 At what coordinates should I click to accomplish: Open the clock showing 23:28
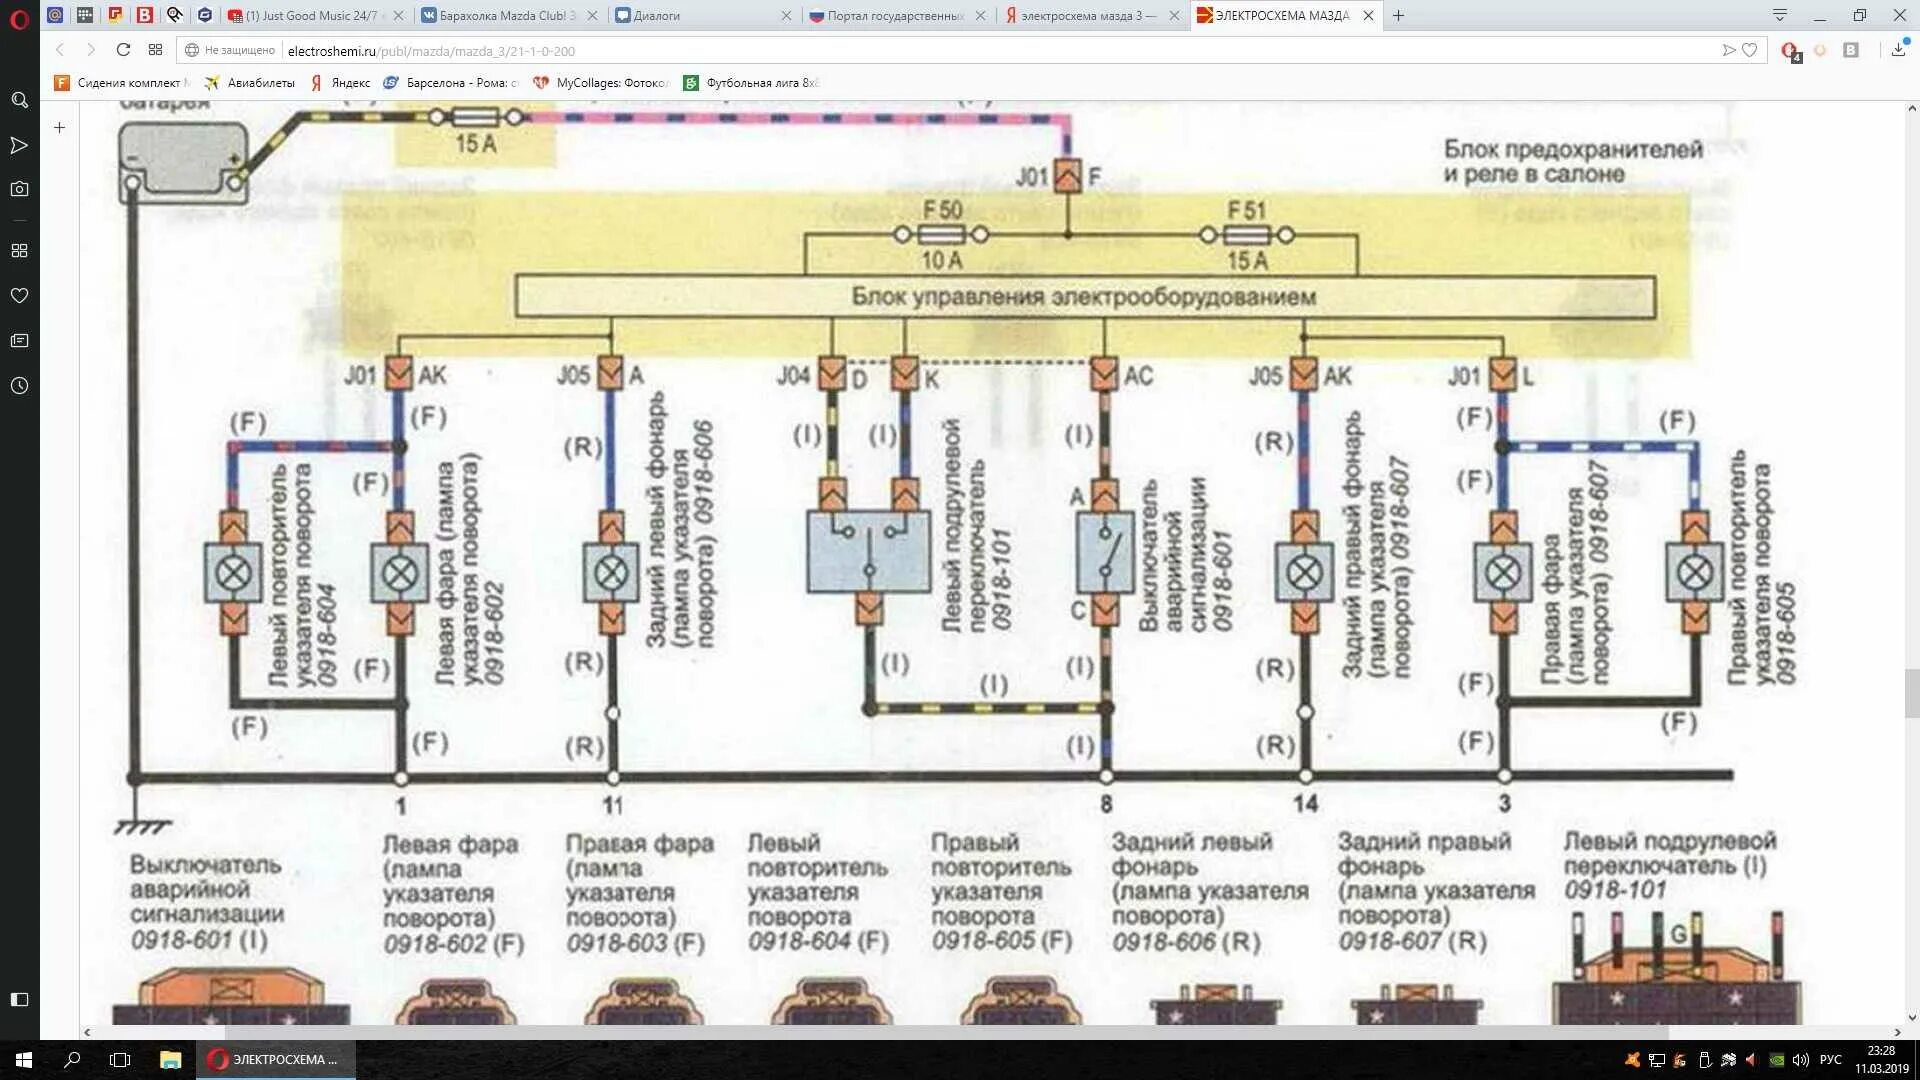tap(1882, 1060)
